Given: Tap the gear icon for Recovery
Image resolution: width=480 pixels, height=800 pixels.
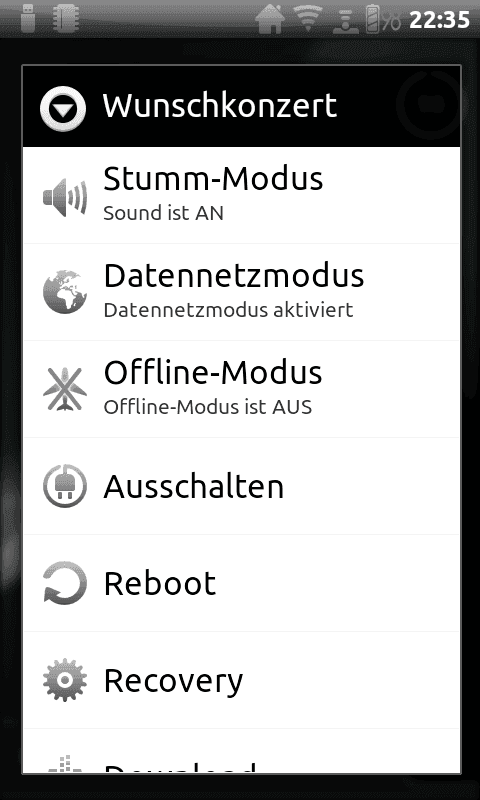Looking at the screenshot, I should 65,680.
